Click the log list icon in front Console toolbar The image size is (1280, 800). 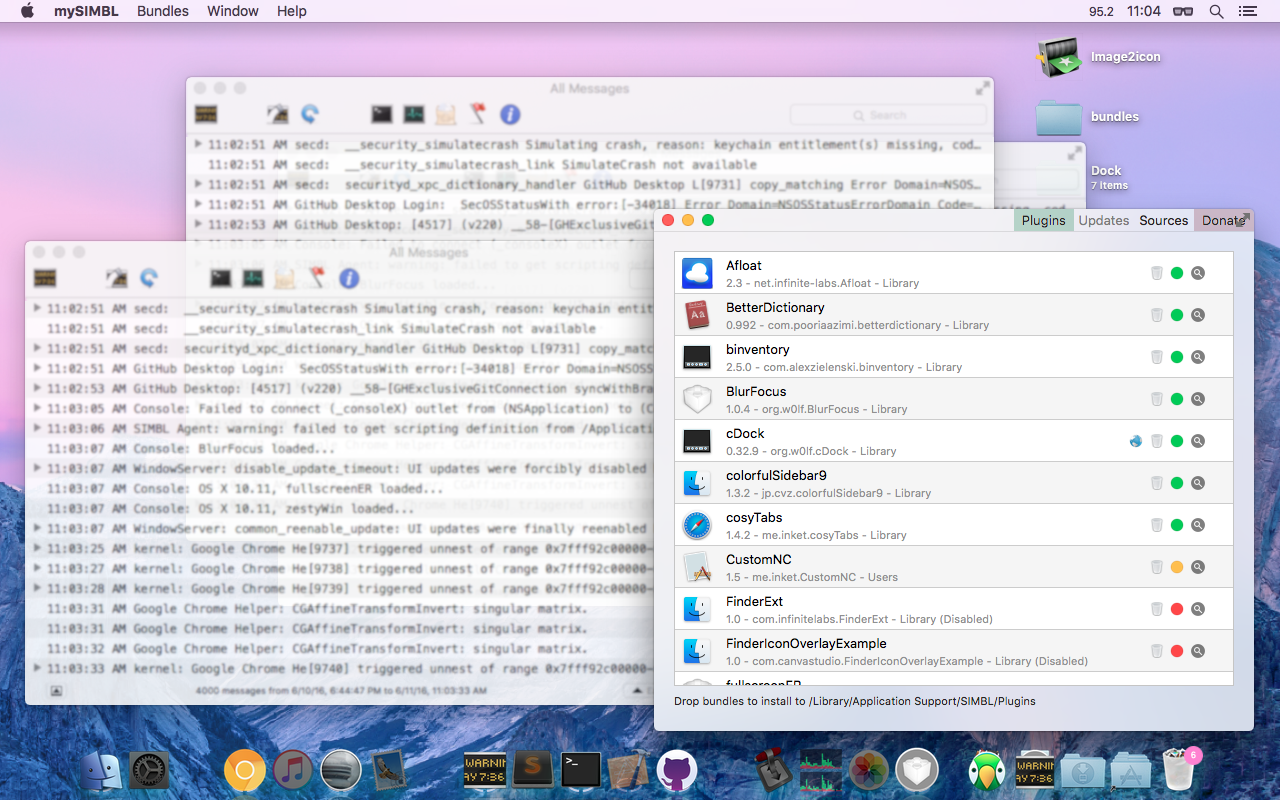coord(44,278)
